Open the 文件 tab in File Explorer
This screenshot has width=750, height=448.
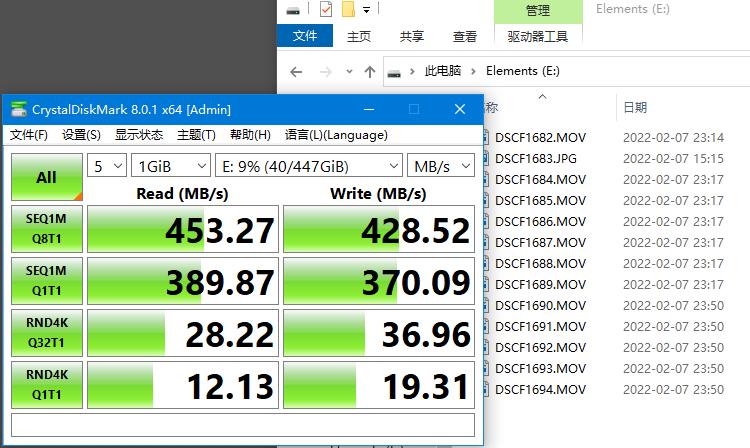[x=305, y=36]
